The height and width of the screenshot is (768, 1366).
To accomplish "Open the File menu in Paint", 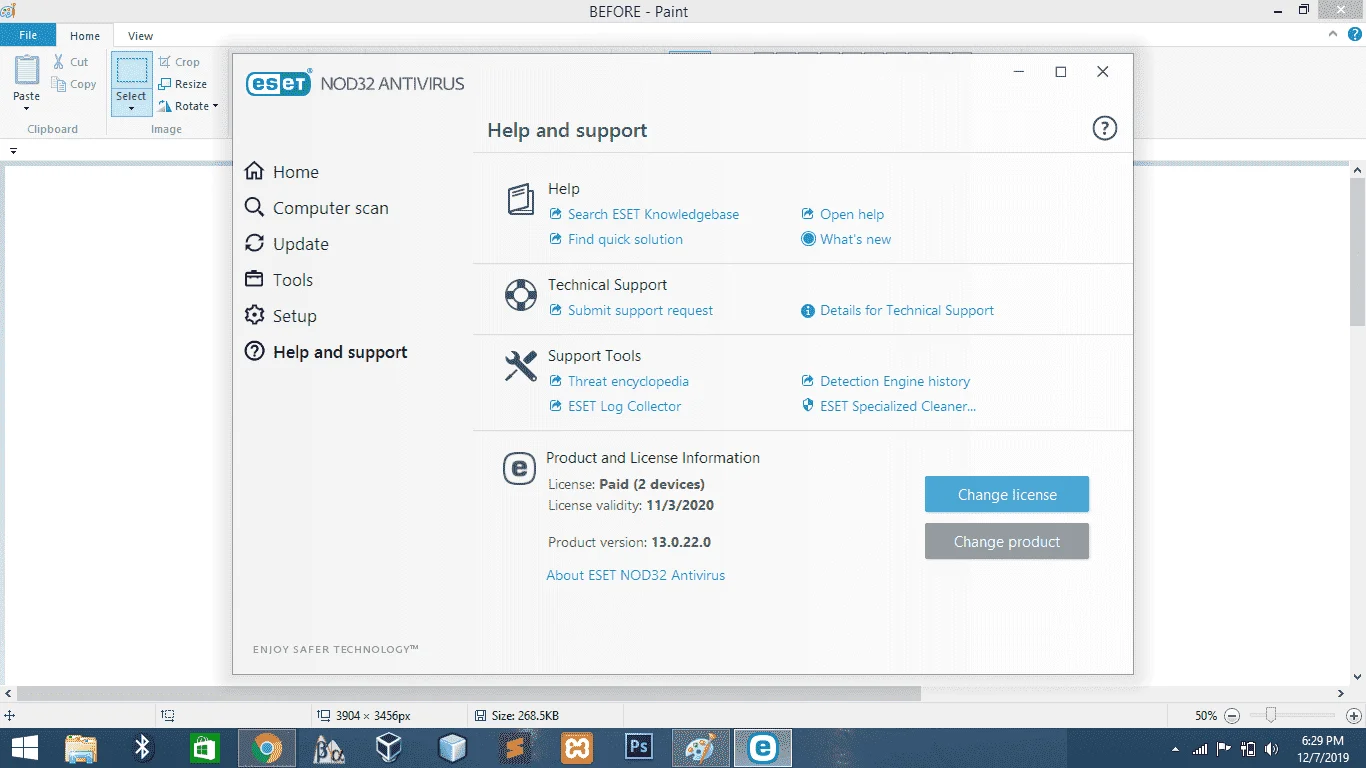I will pos(28,35).
